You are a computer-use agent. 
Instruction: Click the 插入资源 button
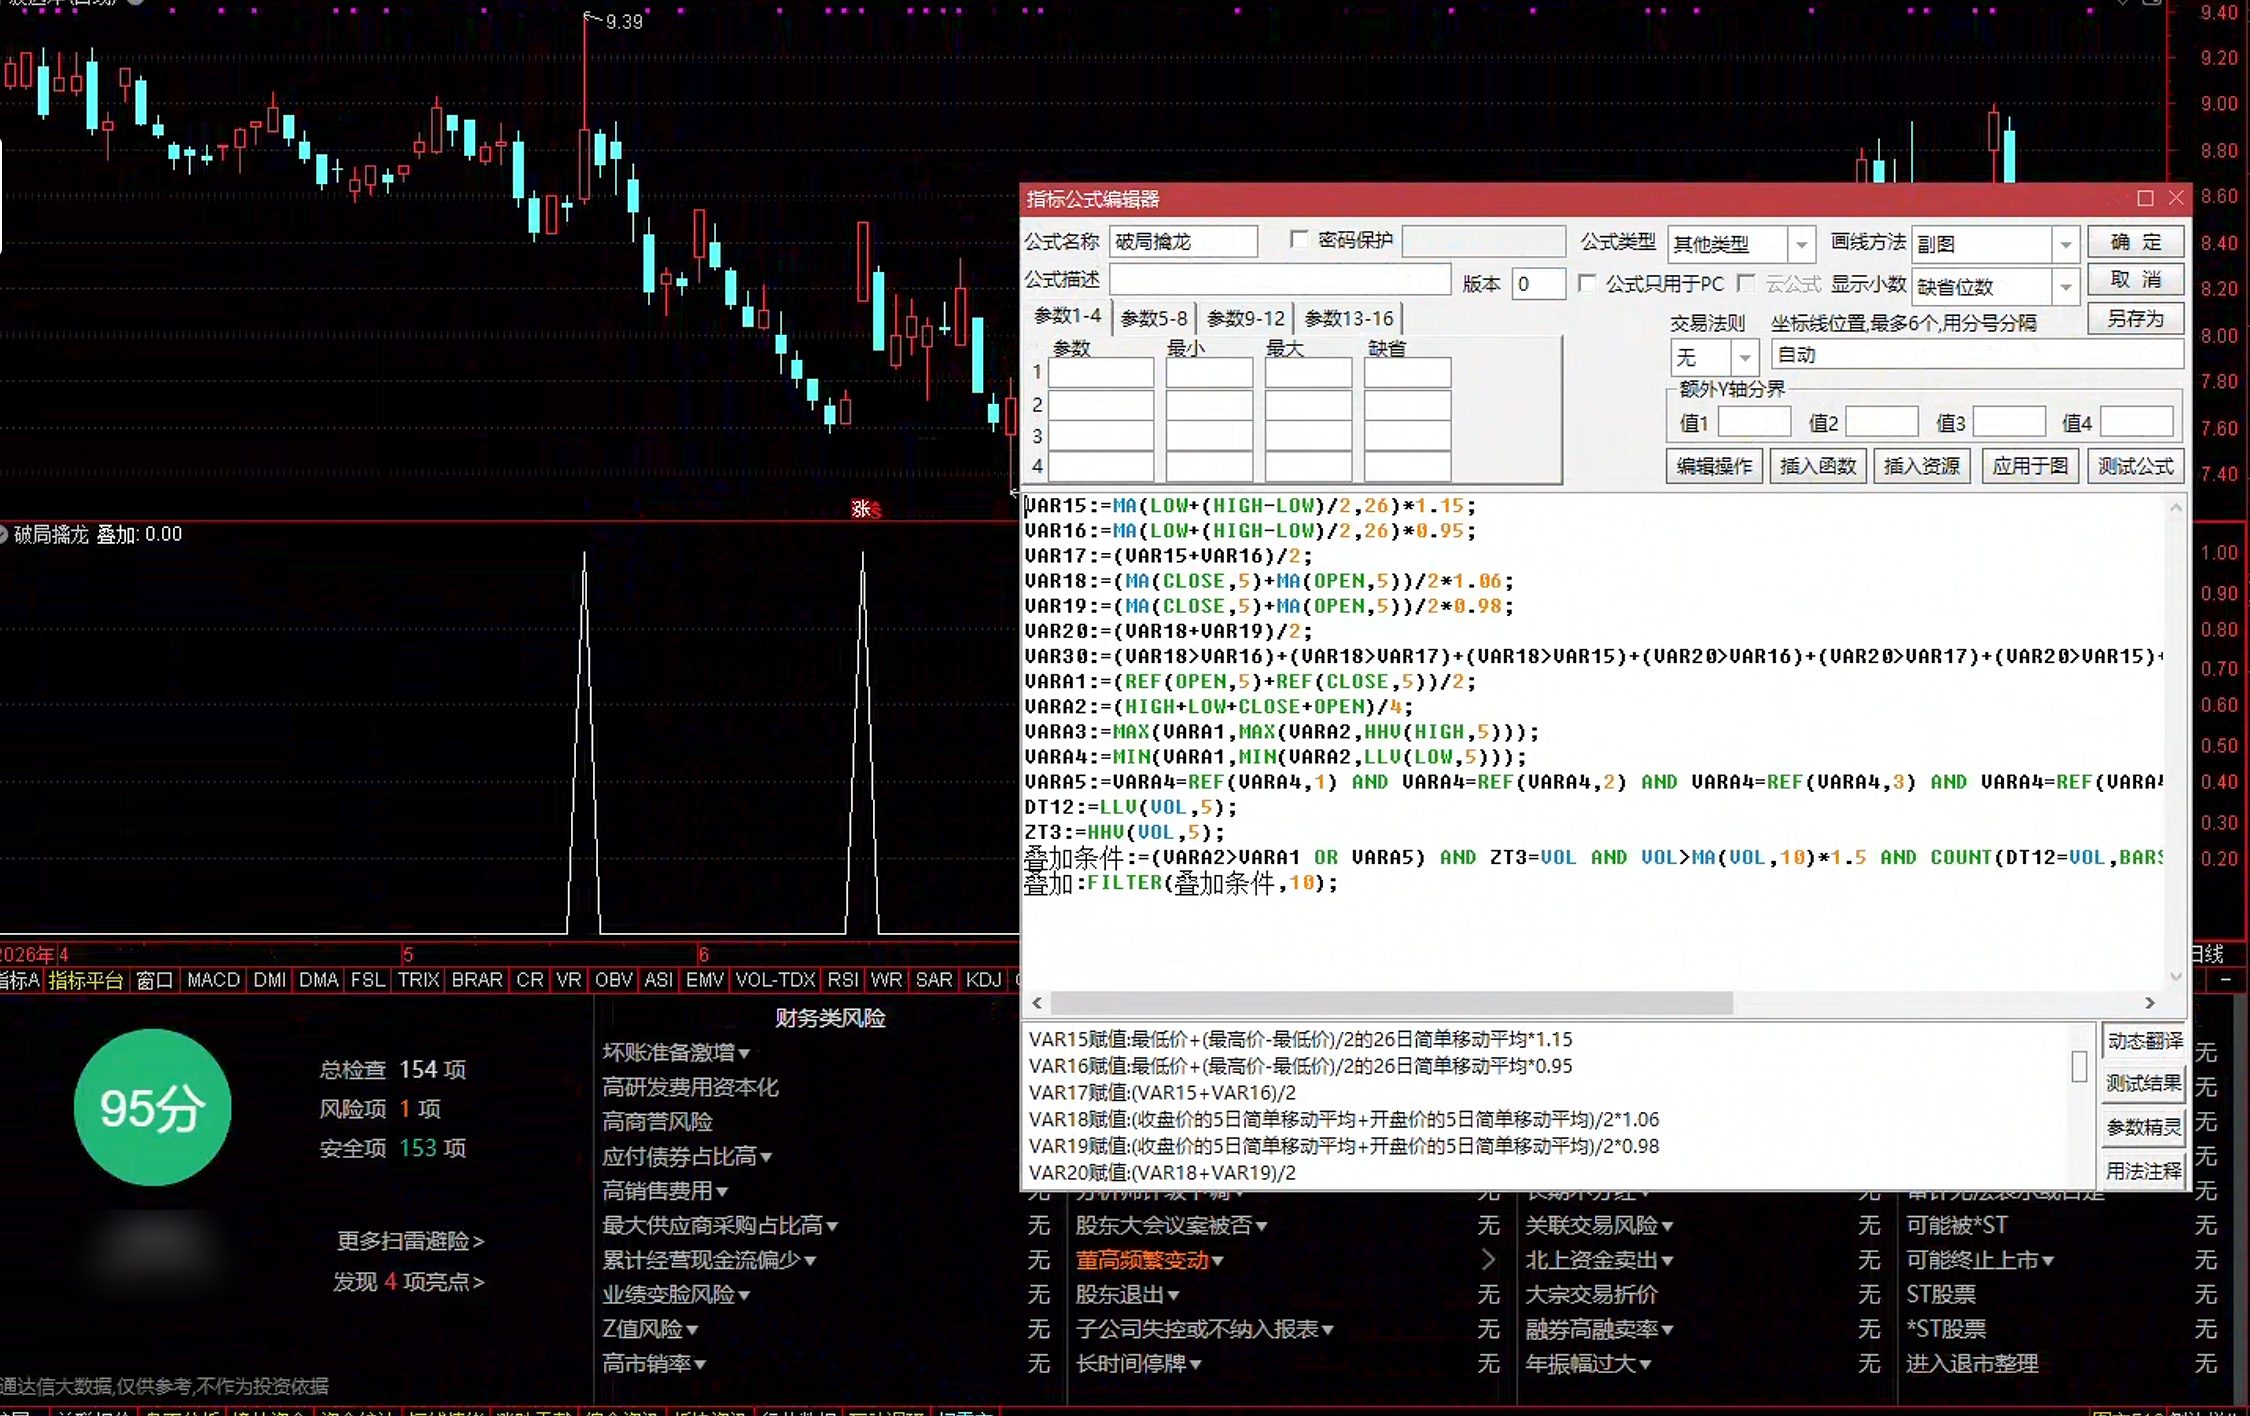(1922, 466)
